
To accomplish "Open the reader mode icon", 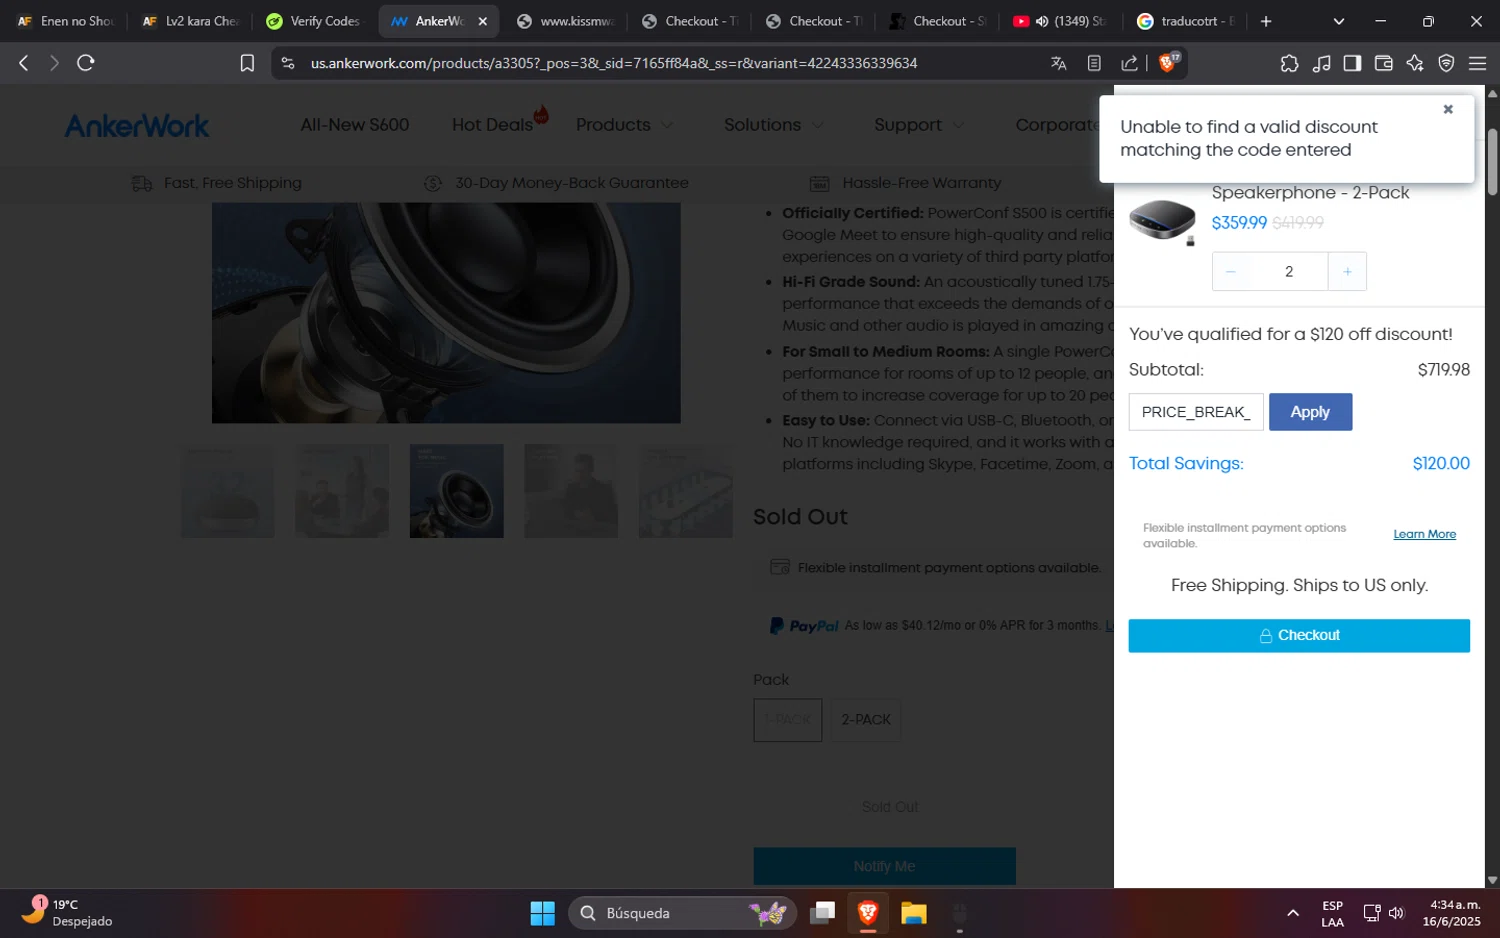I will (x=1094, y=63).
